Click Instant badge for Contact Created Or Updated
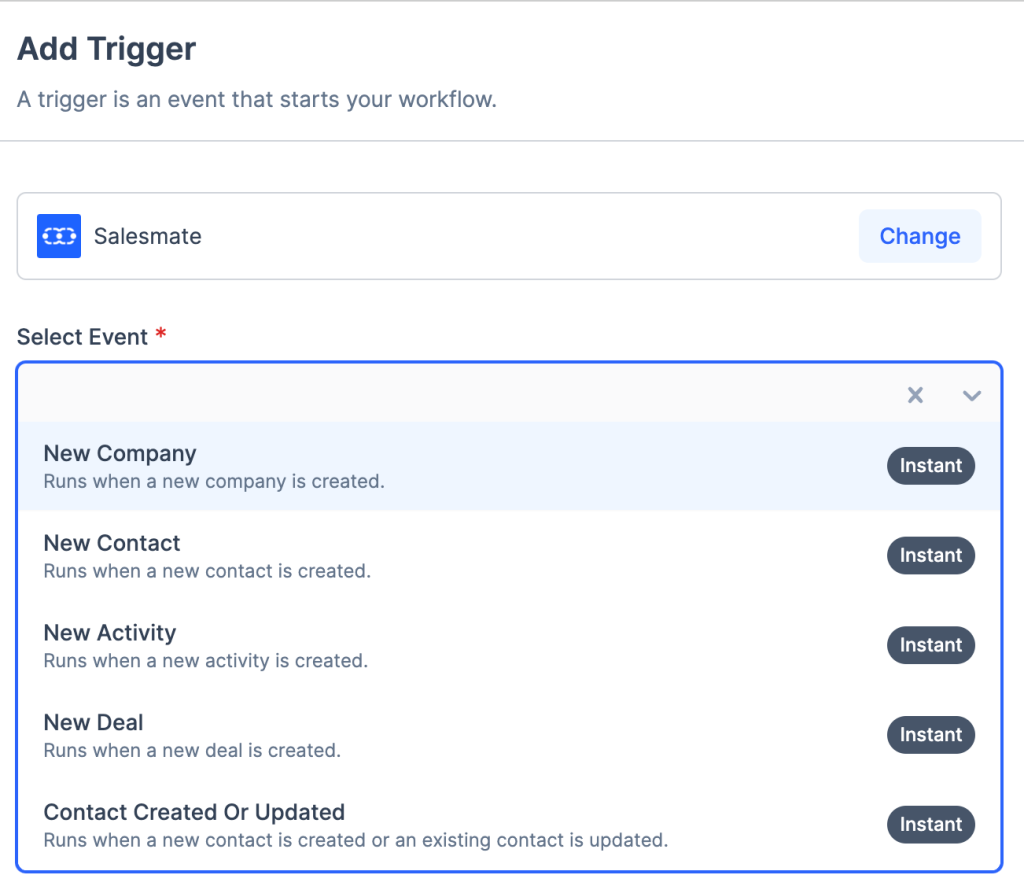 point(930,825)
